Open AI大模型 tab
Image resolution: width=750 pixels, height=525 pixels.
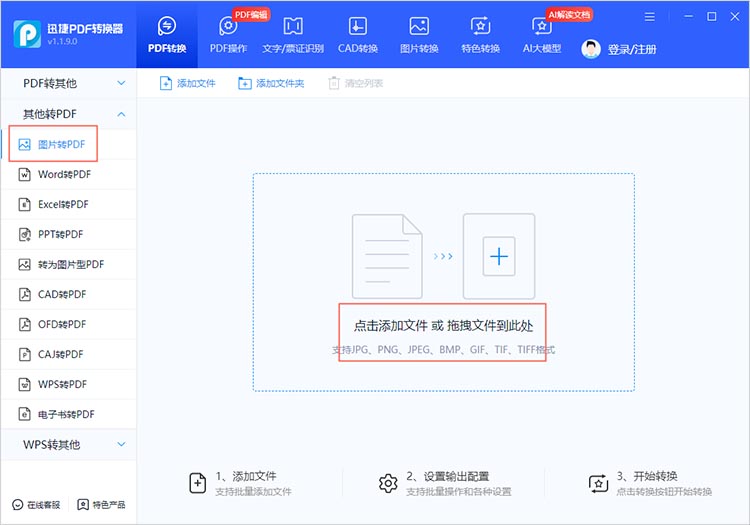541,34
